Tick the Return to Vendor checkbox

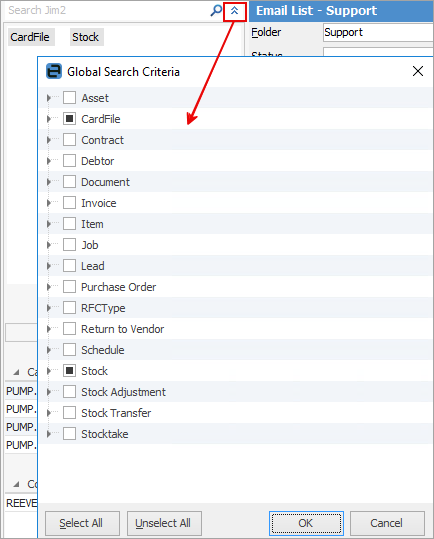click(69, 329)
